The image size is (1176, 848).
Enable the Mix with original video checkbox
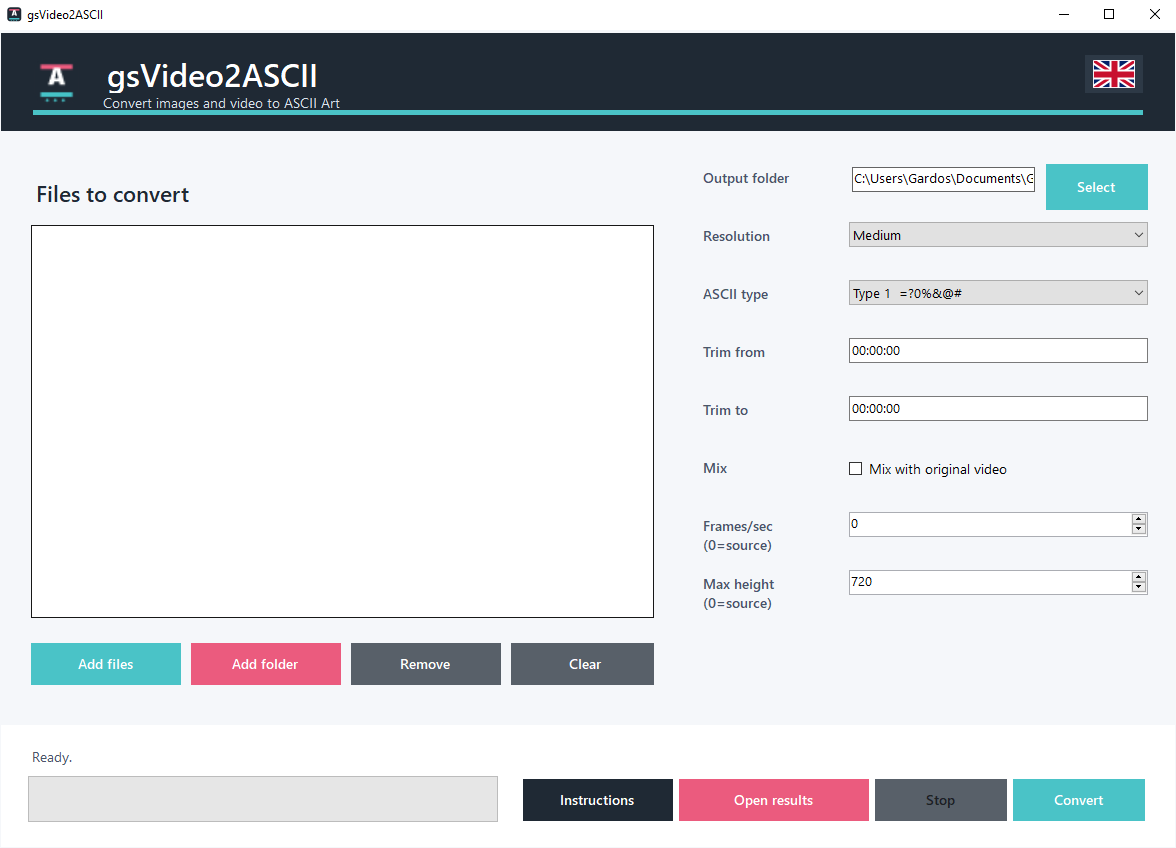(855, 469)
